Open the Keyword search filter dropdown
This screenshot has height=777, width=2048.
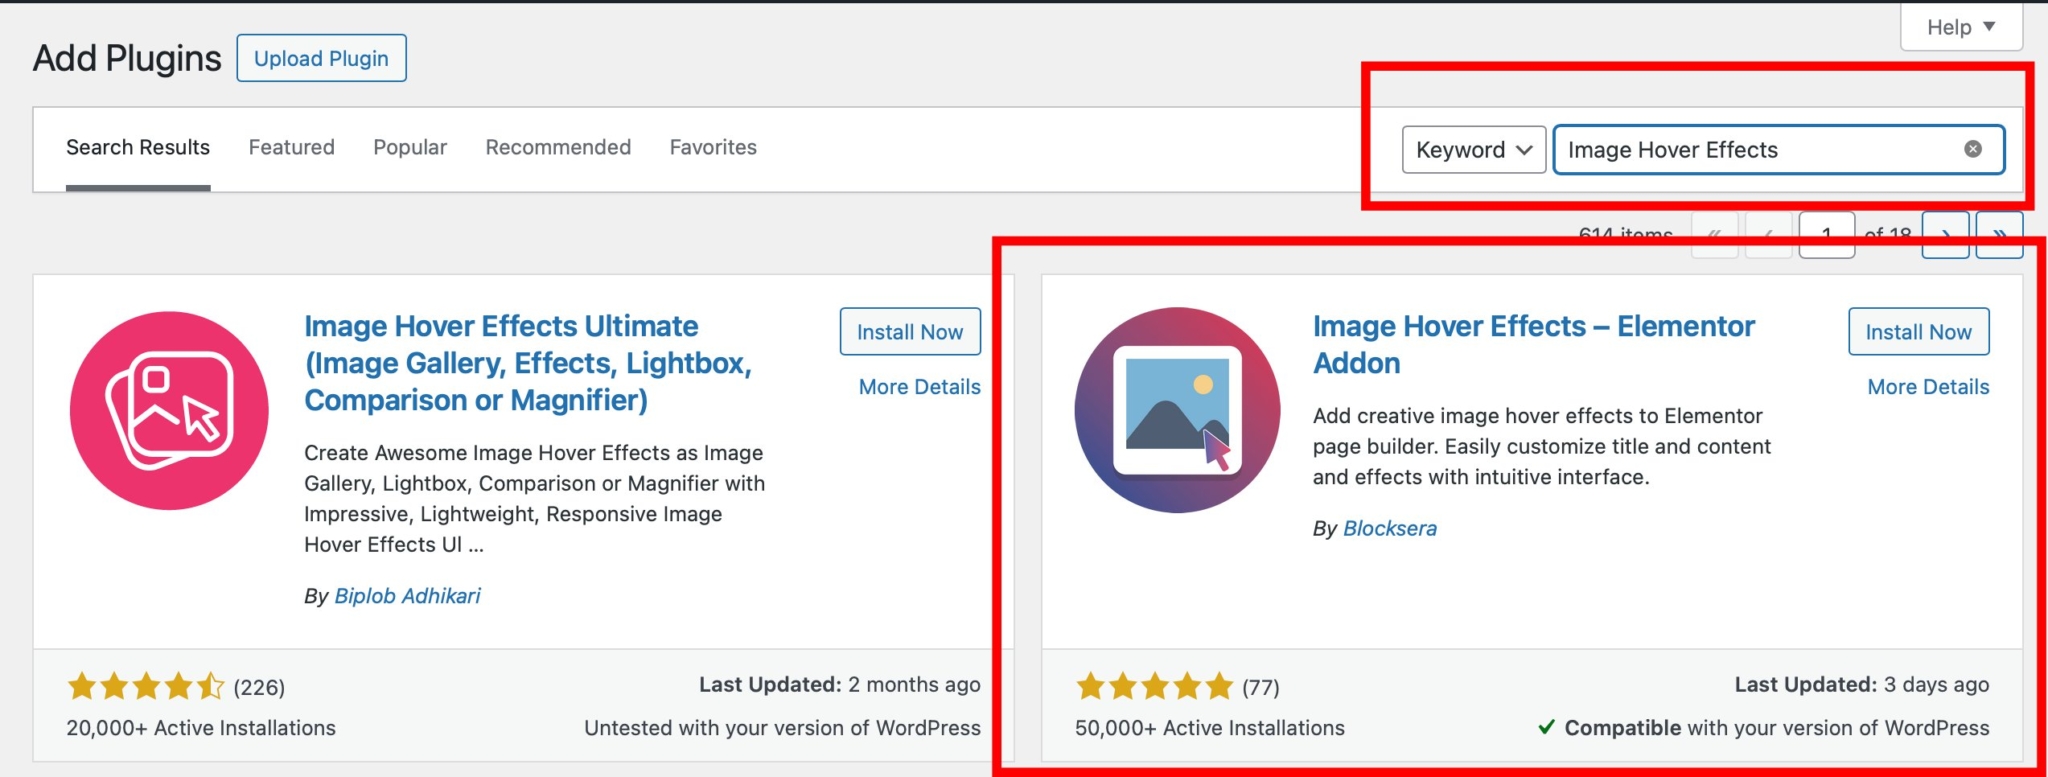click(x=1472, y=149)
